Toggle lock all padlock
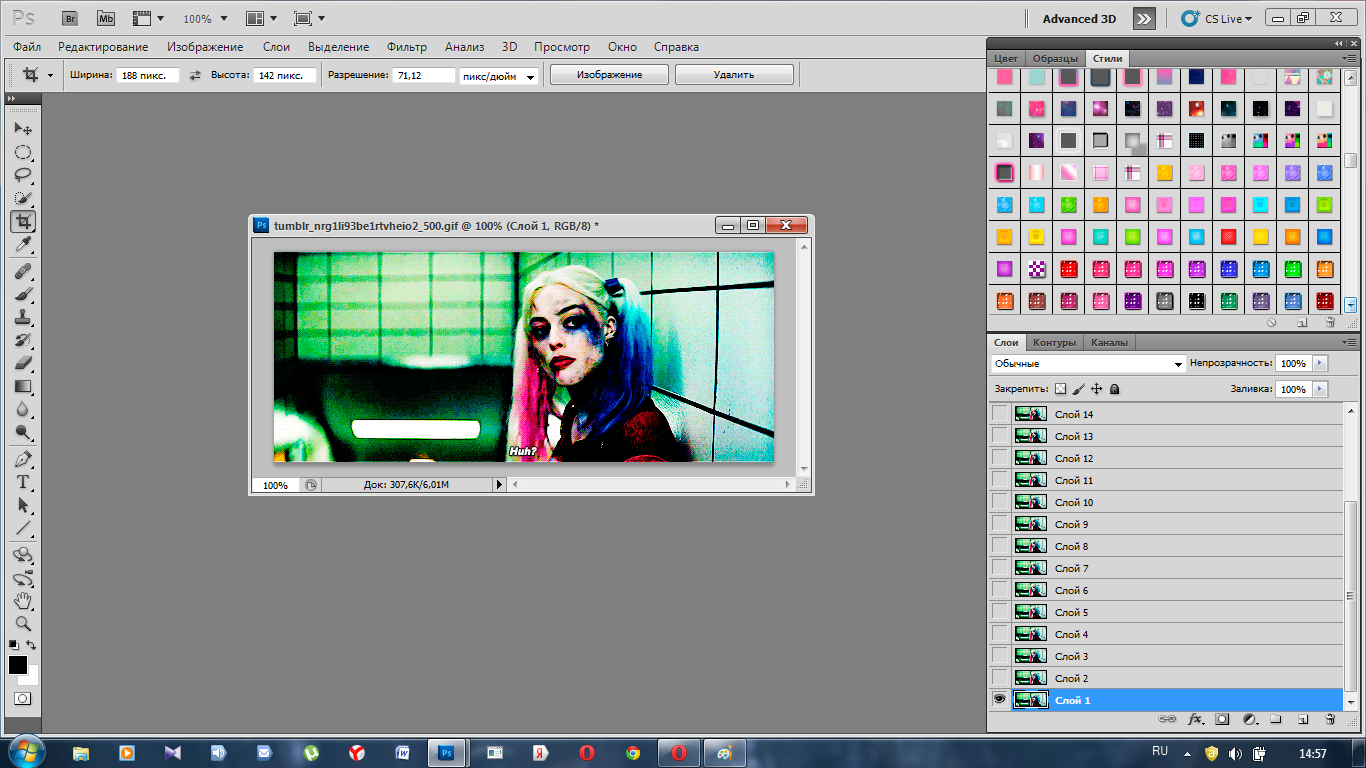The height and width of the screenshot is (768, 1366). pos(1114,389)
